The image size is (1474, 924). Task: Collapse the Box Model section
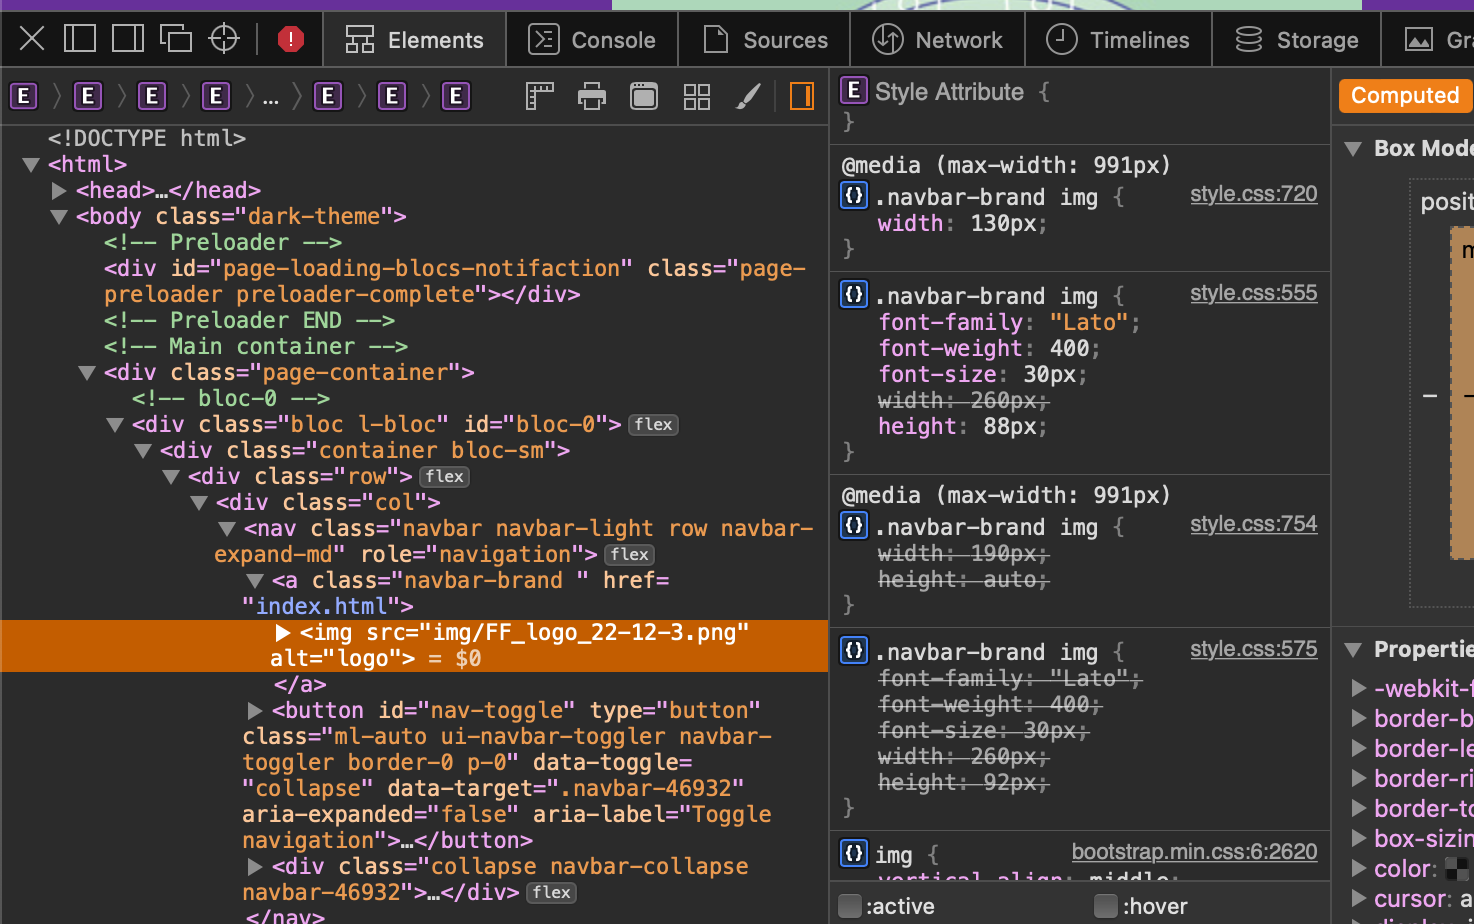point(1353,149)
